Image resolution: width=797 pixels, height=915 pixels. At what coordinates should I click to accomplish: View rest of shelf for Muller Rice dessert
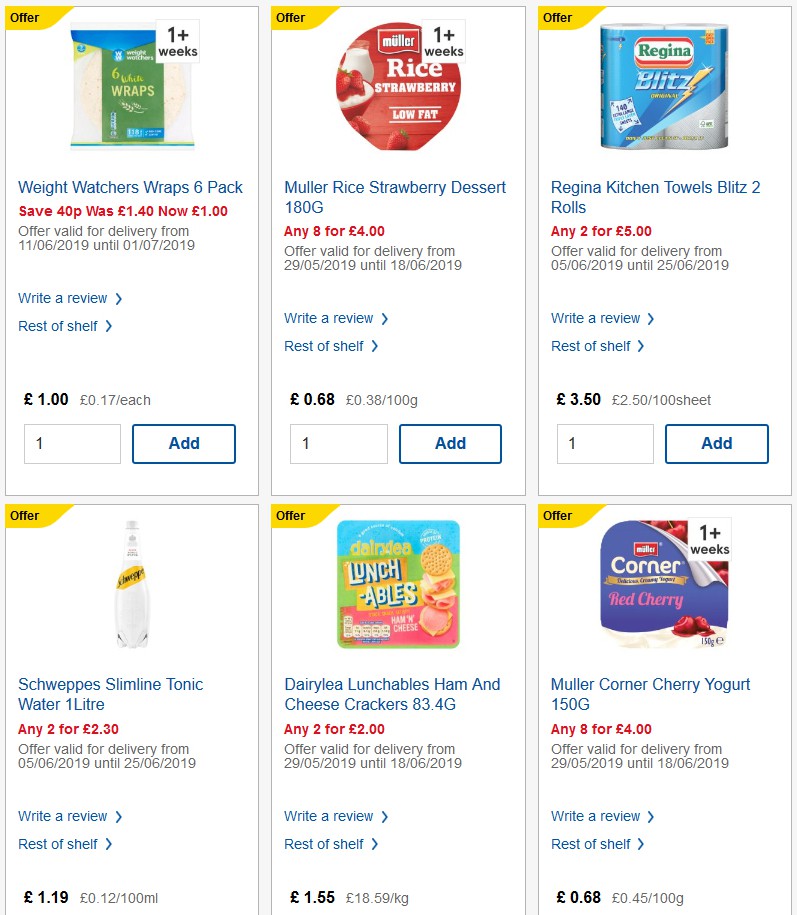tap(326, 346)
